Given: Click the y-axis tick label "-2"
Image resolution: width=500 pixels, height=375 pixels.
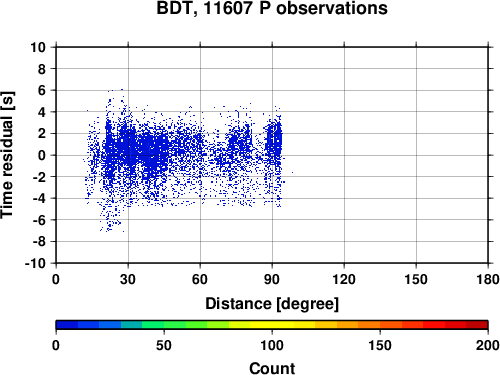Looking at the screenshot, I should 39,177.
